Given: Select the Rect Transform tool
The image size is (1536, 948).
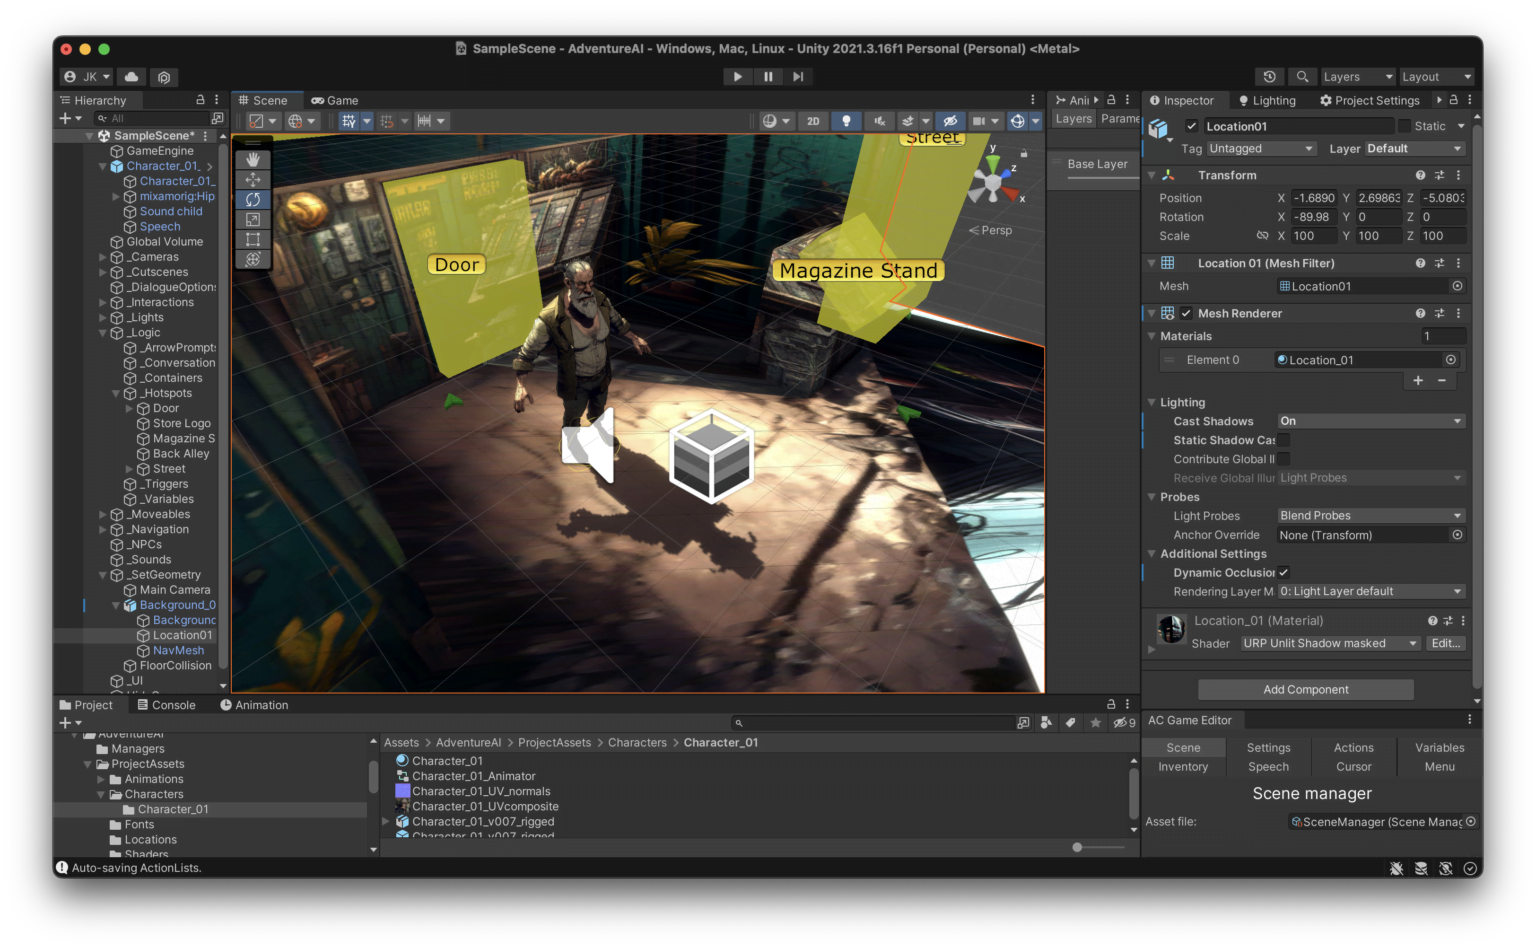Looking at the screenshot, I should pos(253,239).
